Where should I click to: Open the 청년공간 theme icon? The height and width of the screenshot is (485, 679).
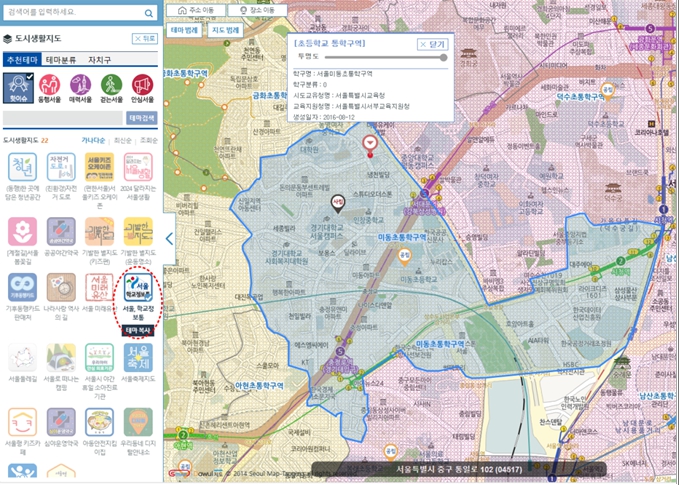(x=22, y=167)
